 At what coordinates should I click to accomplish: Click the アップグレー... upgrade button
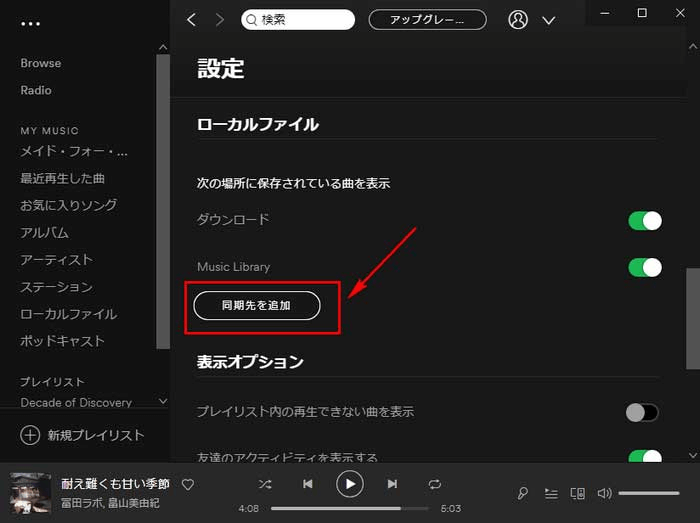coord(427,20)
